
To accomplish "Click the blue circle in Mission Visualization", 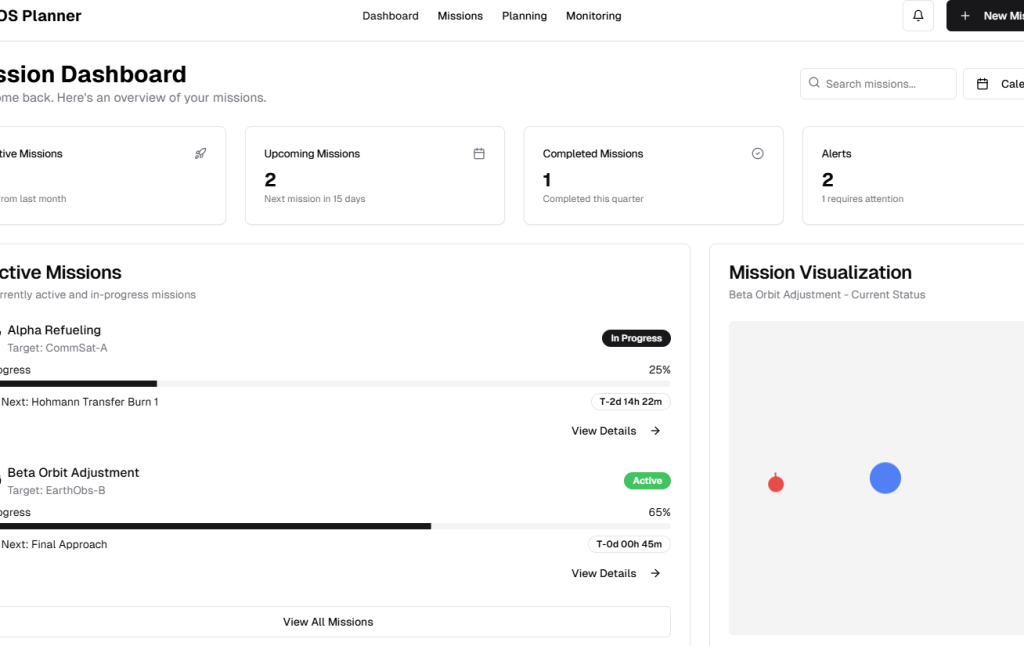I will pyautogui.click(x=885, y=478).
